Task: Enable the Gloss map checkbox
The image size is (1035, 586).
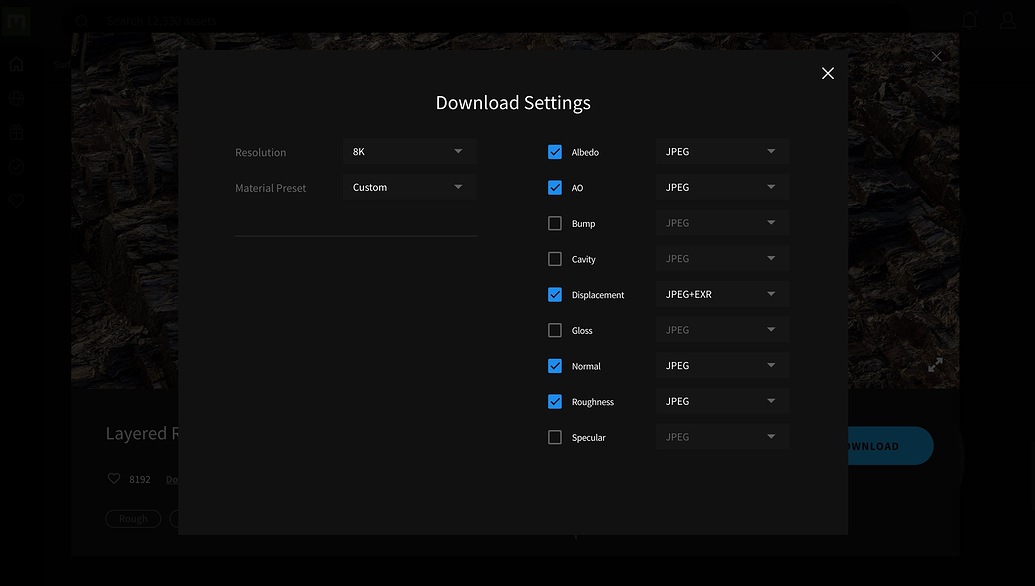Action: click(x=555, y=331)
